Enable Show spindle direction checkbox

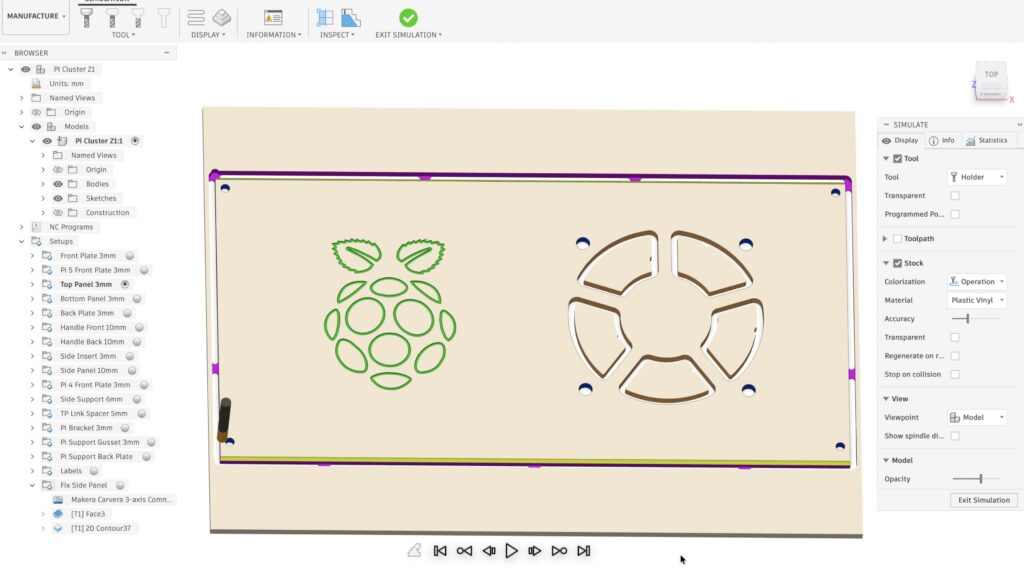click(x=955, y=436)
